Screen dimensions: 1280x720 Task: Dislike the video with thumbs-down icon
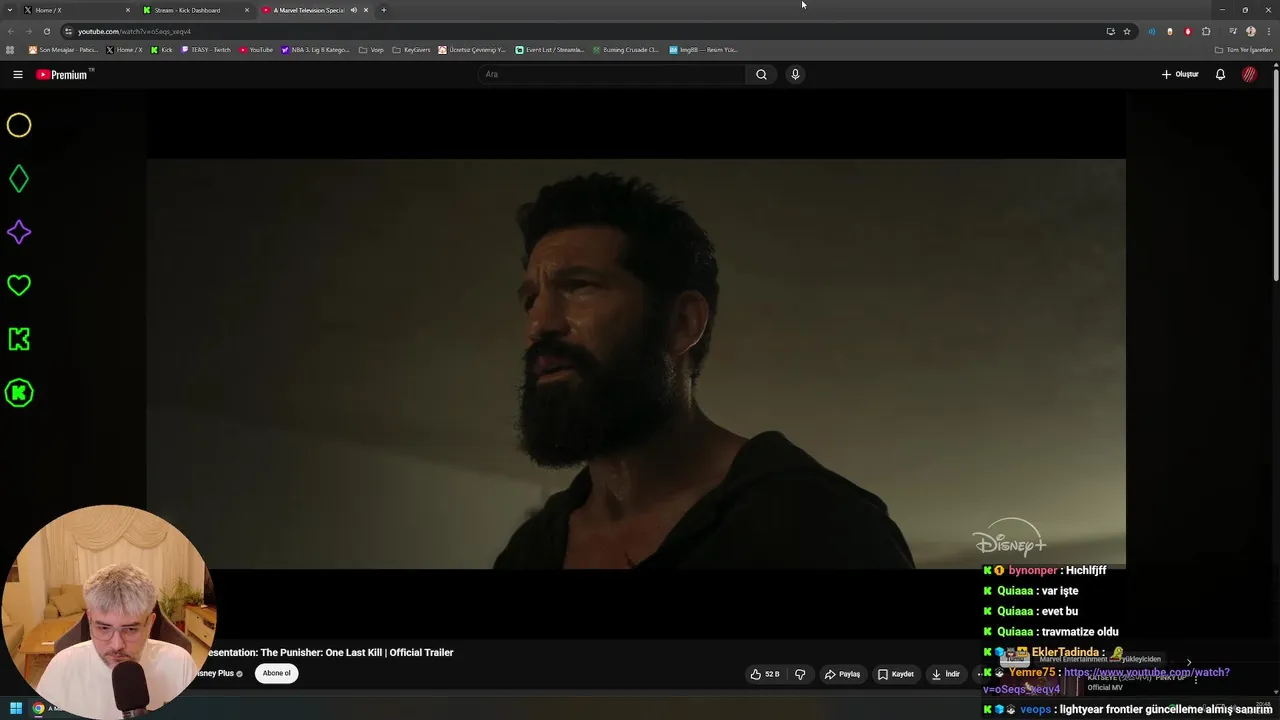tap(800, 674)
